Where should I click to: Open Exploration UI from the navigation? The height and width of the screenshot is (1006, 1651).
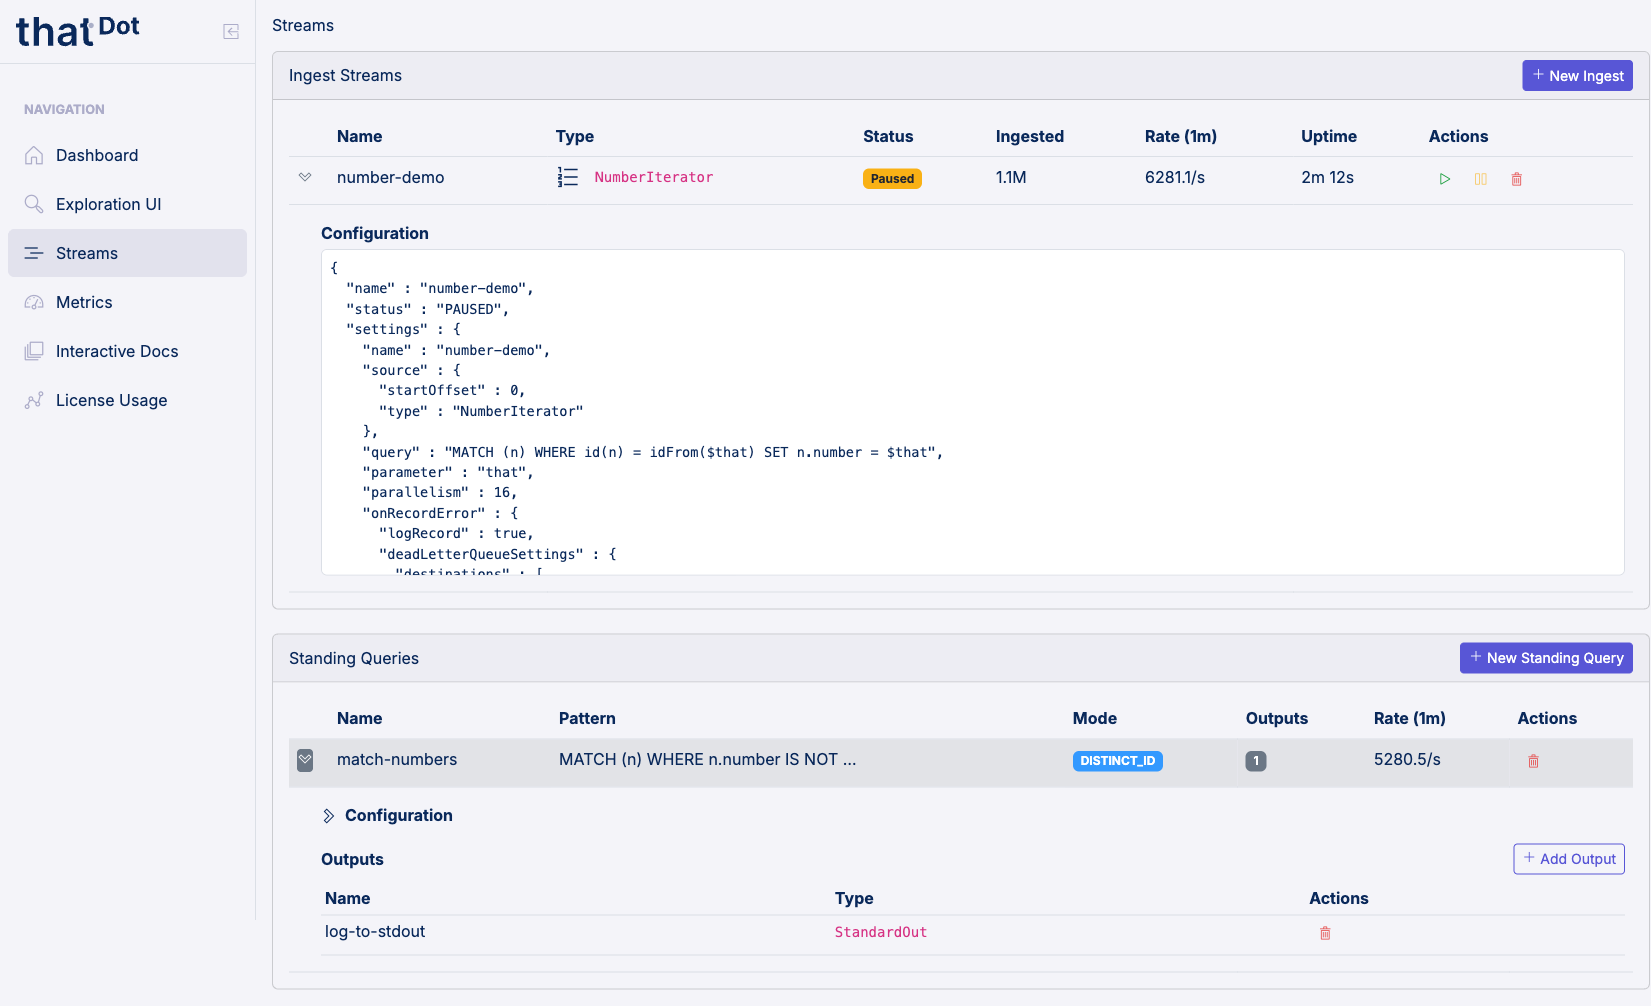[x=127, y=204]
